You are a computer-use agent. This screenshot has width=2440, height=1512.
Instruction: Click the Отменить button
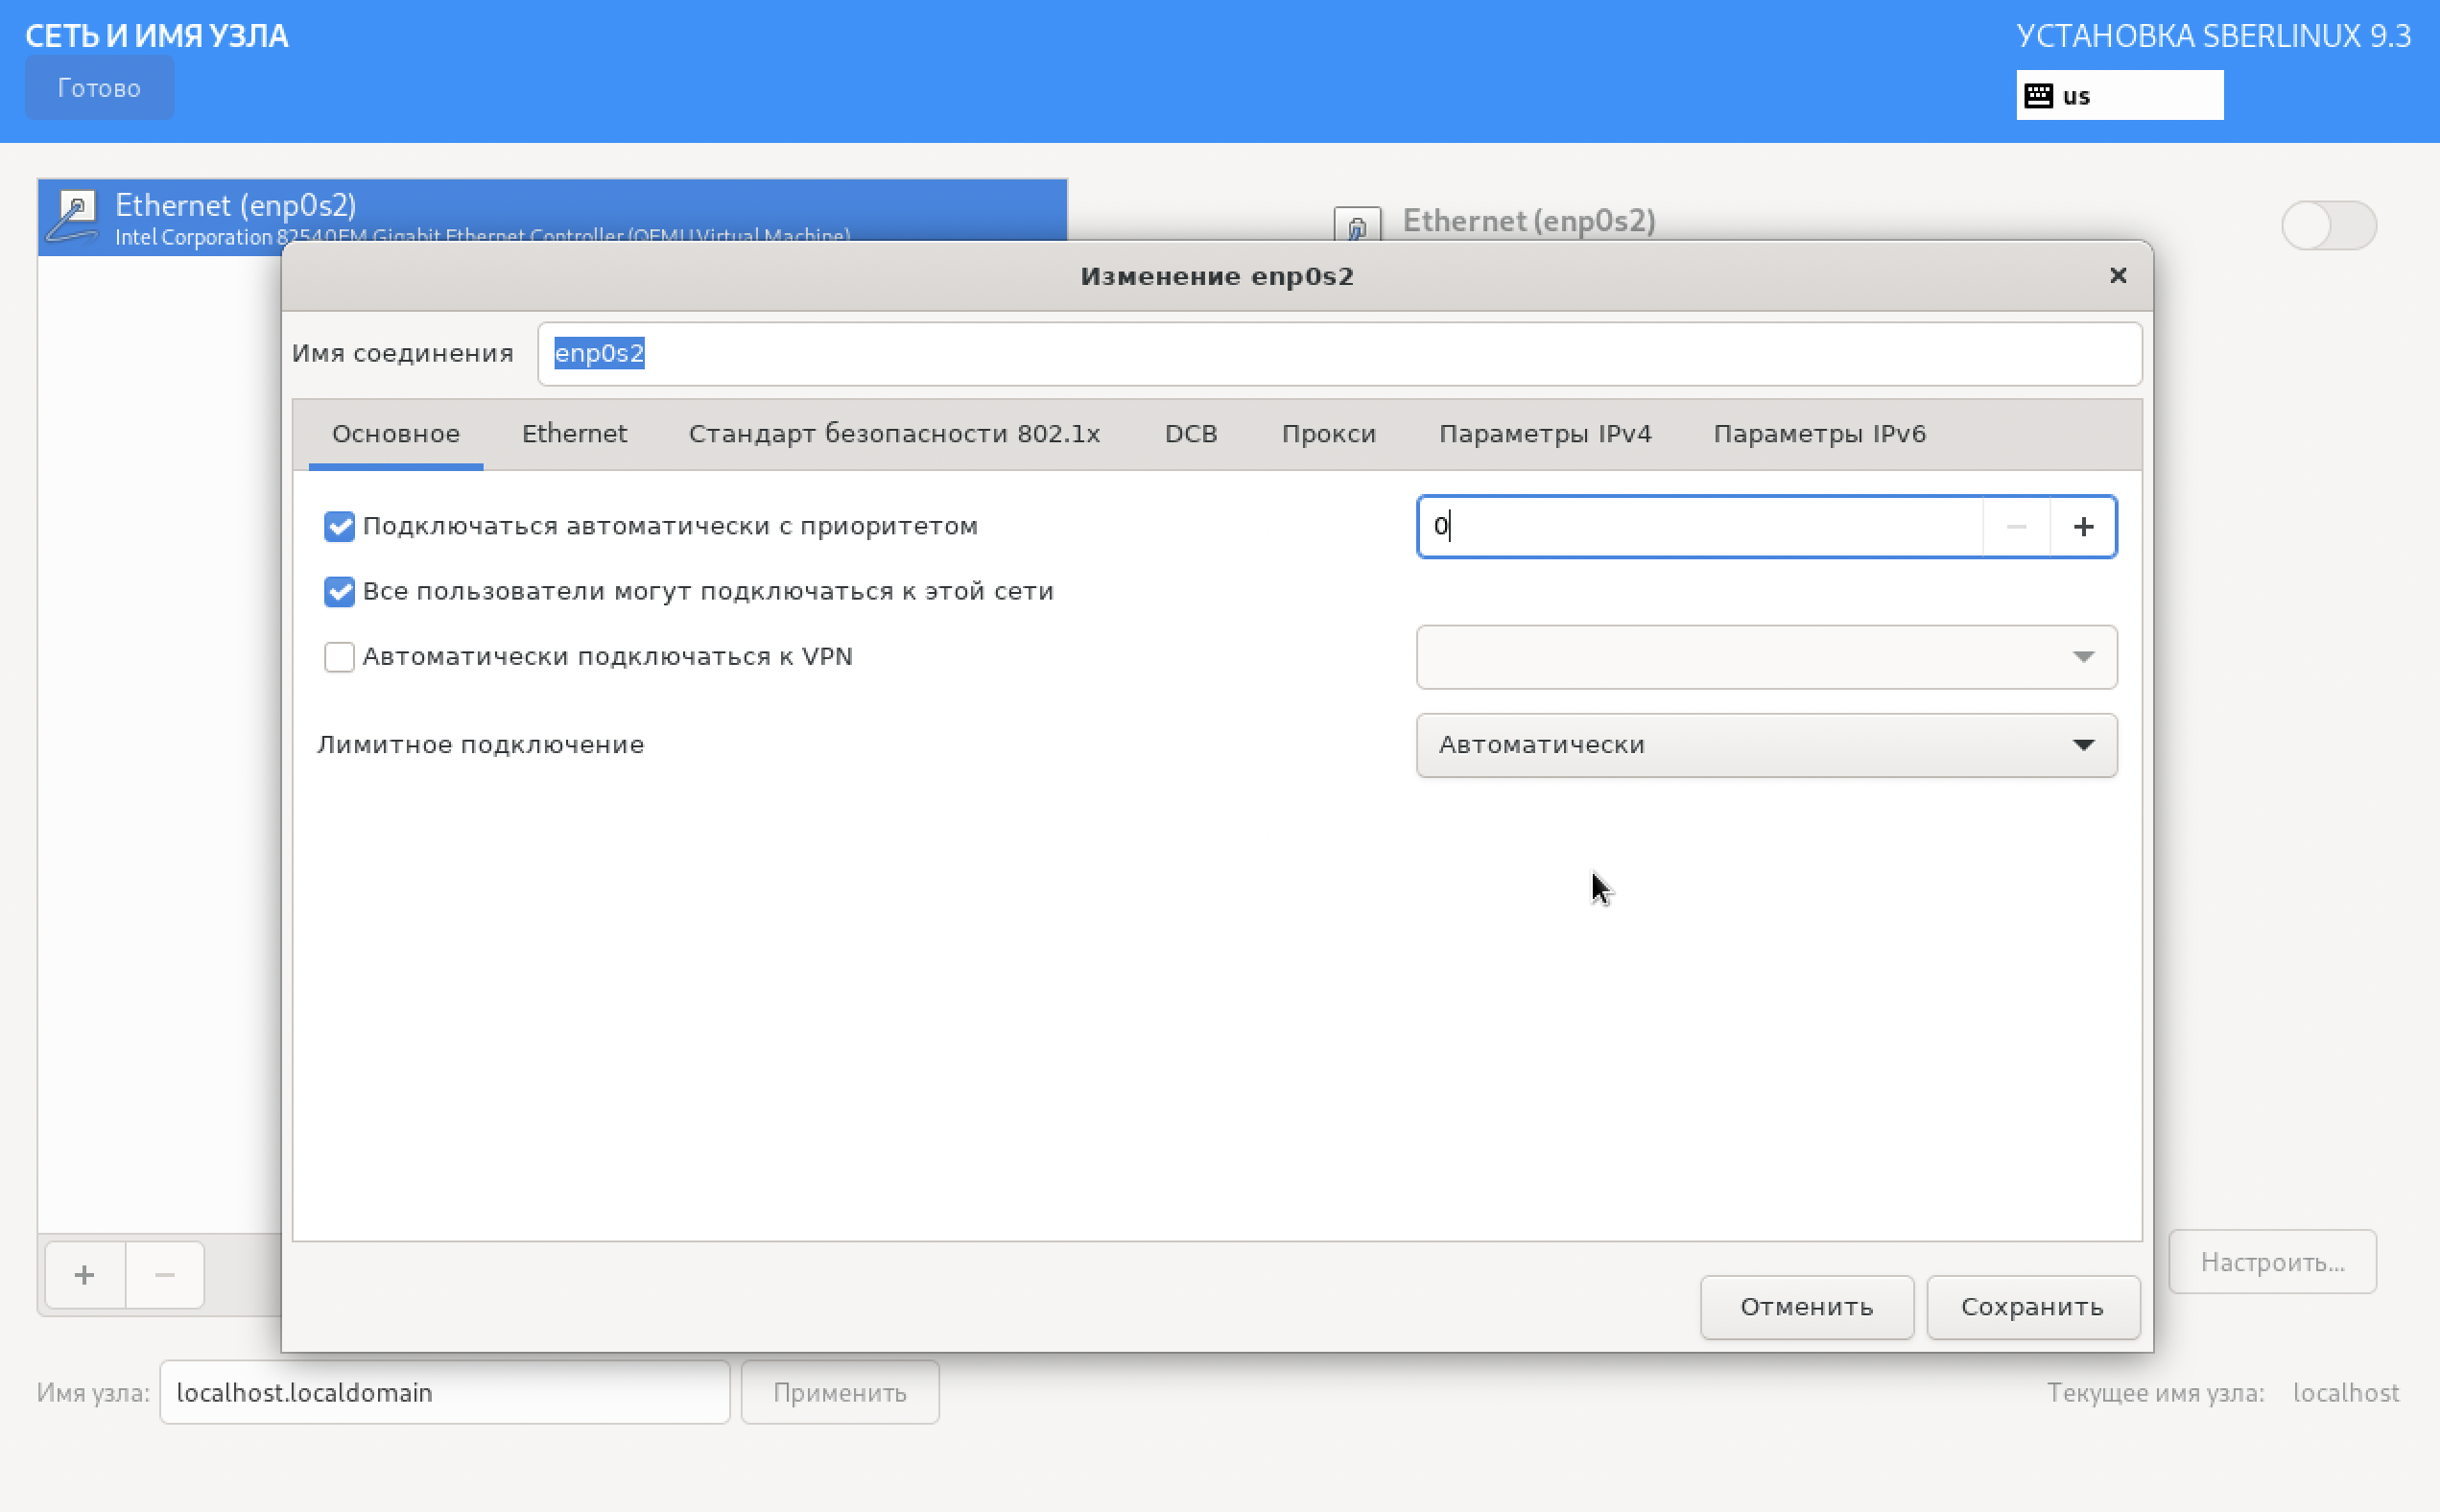(1806, 1306)
